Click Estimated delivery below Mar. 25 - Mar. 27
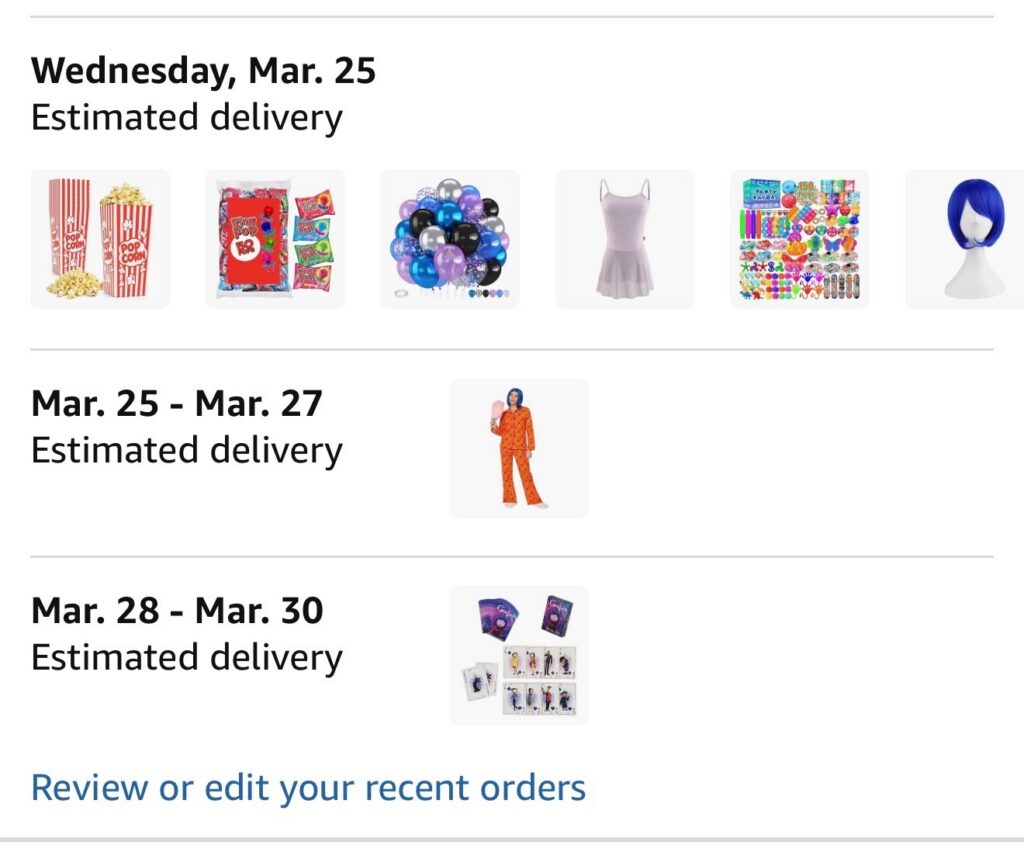This screenshot has height=852, width=1024. (x=186, y=451)
